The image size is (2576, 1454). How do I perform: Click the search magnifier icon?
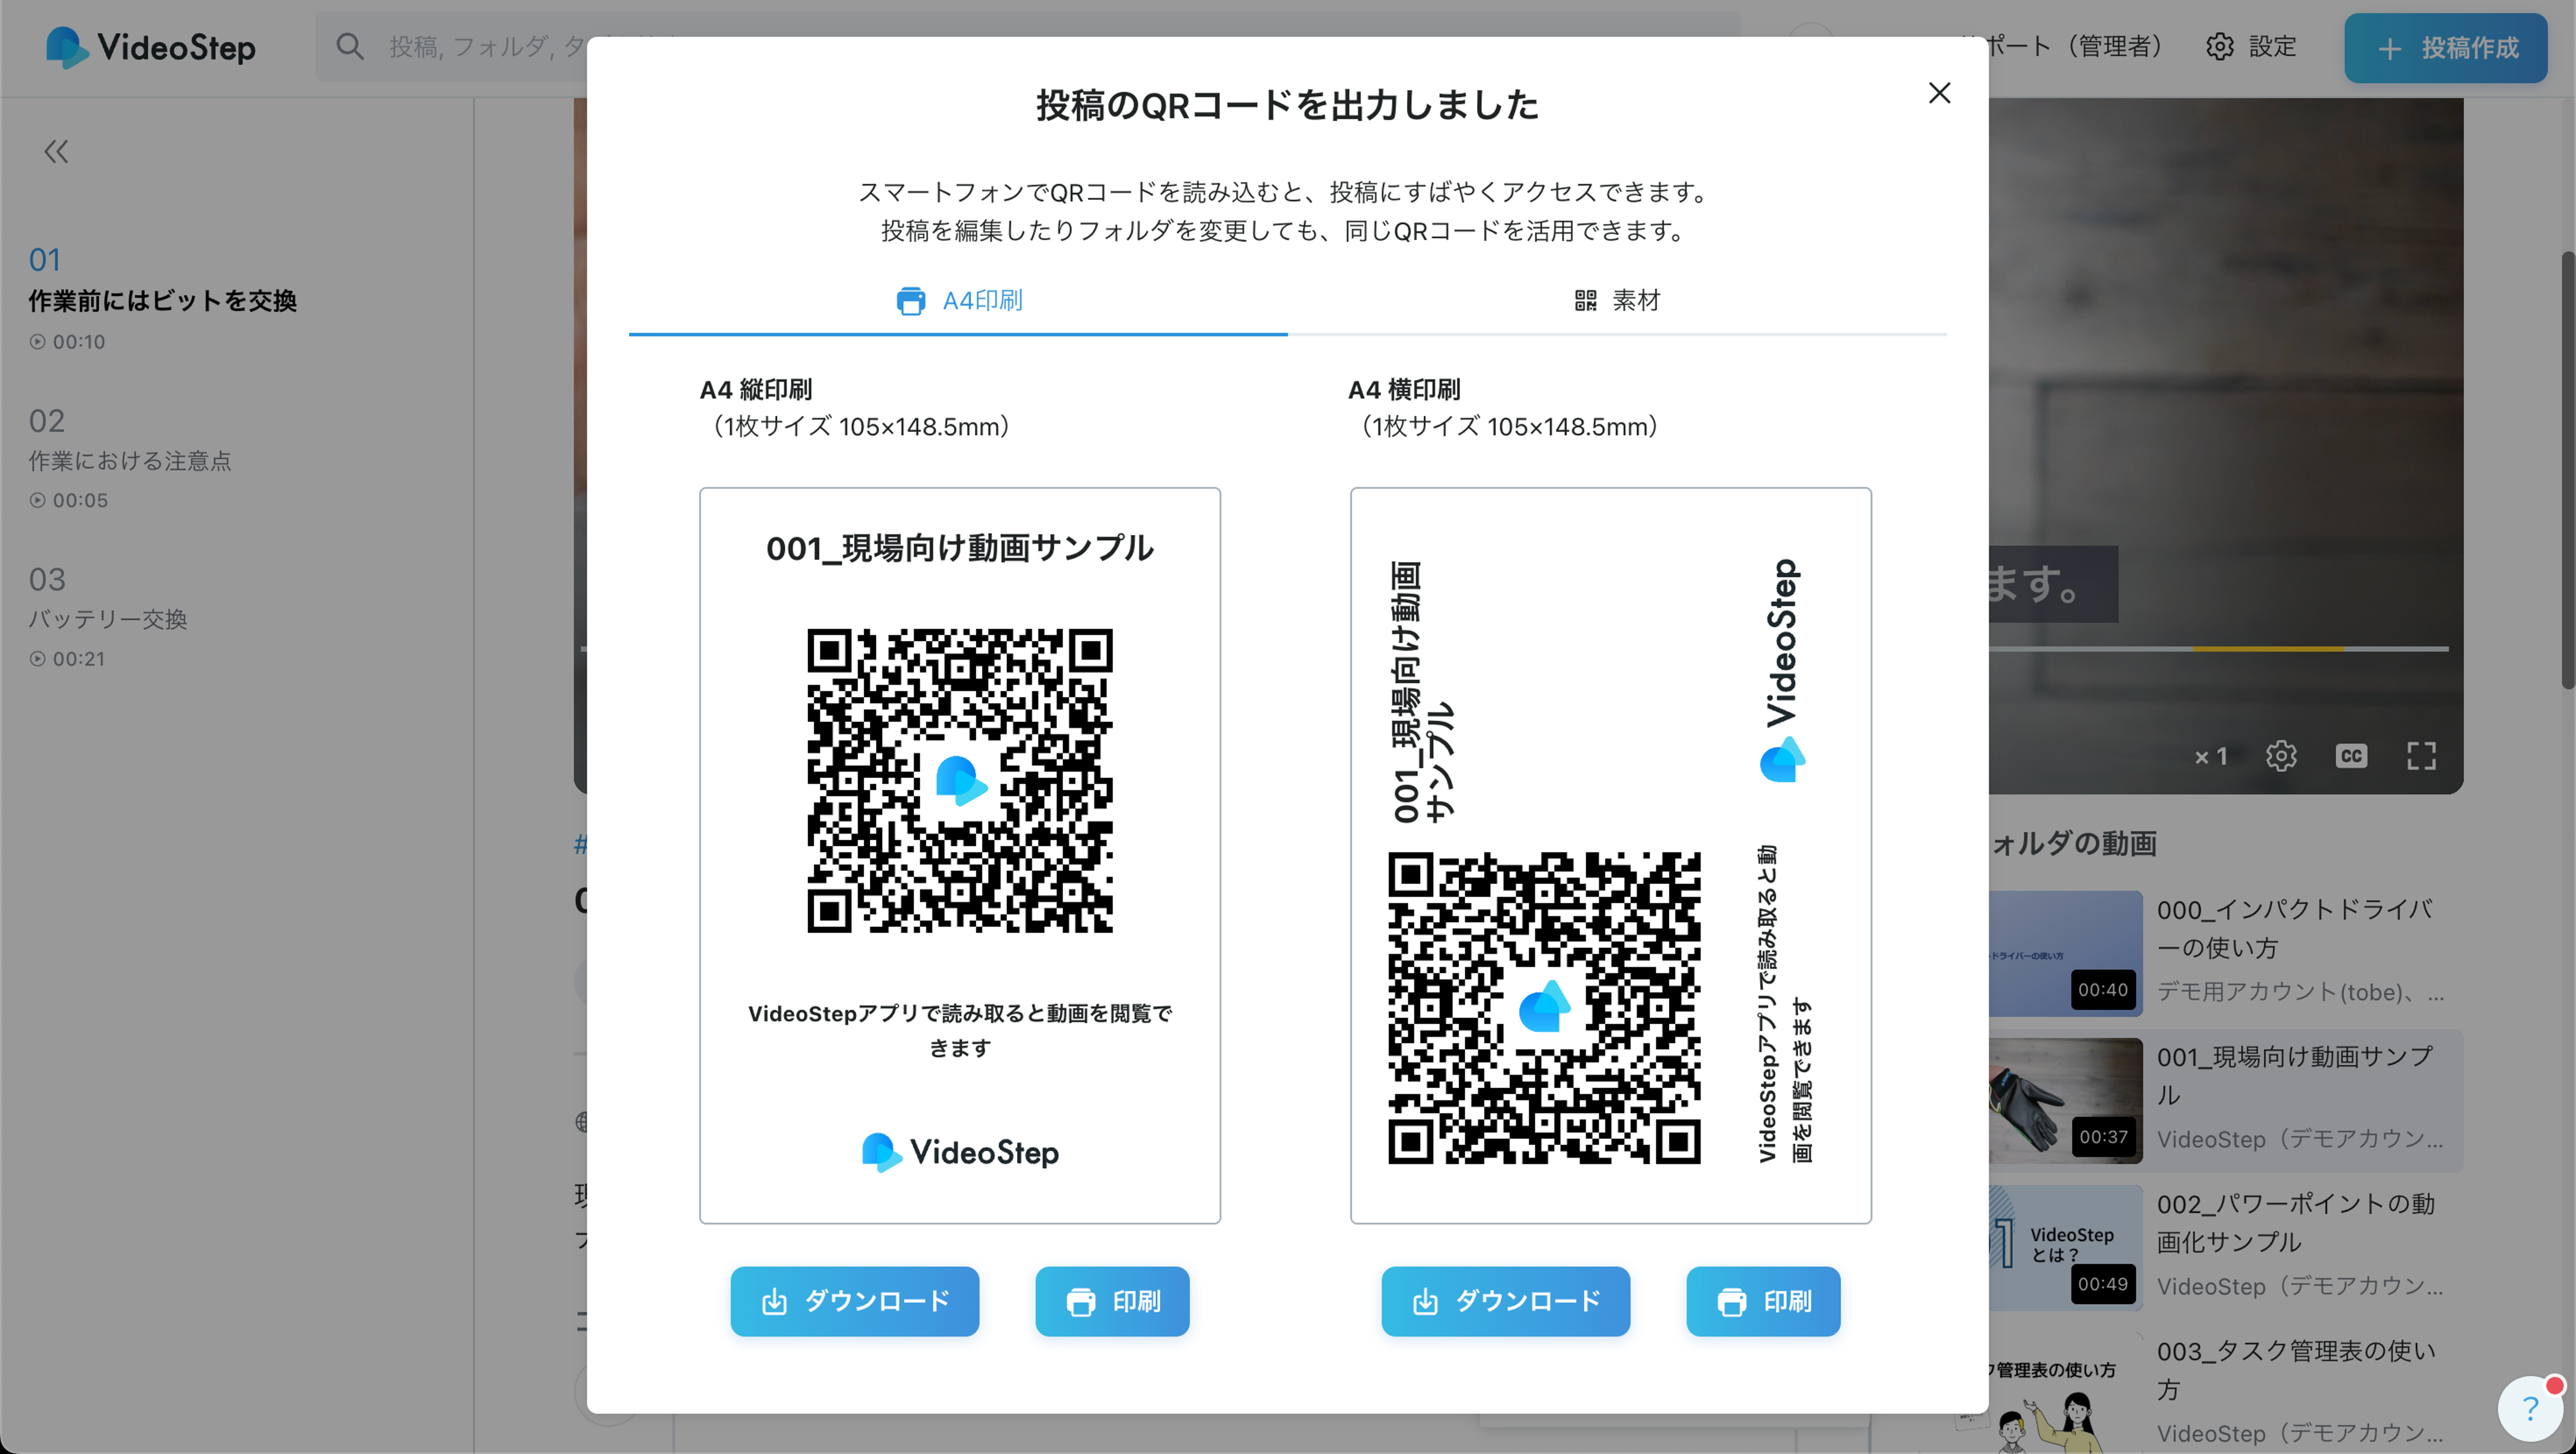click(349, 46)
